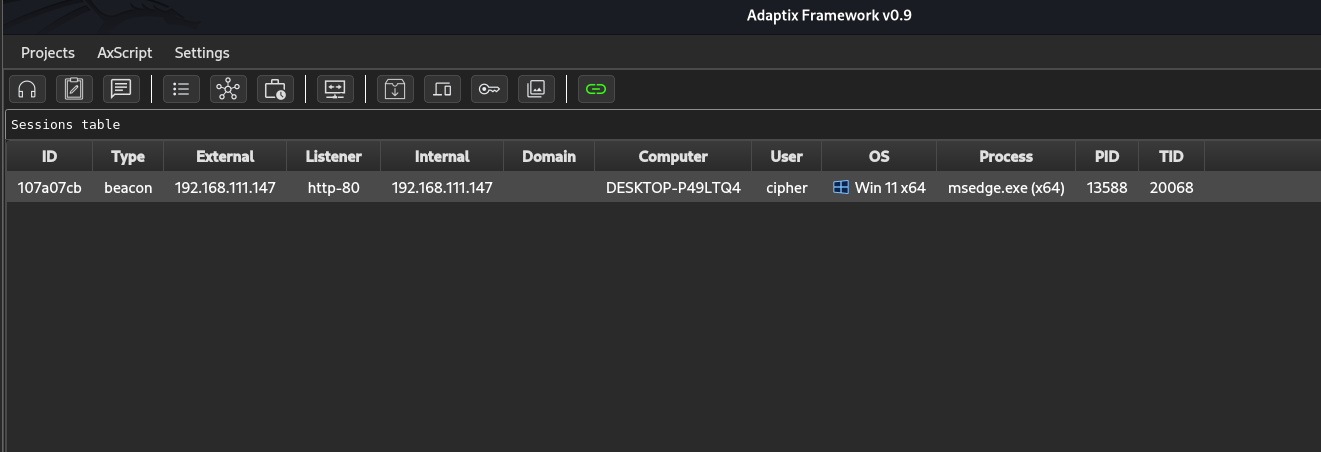The height and width of the screenshot is (452, 1321).
Task: Select the beacon session row 107a07cb
Action: pyautogui.click(x=50, y=188)
